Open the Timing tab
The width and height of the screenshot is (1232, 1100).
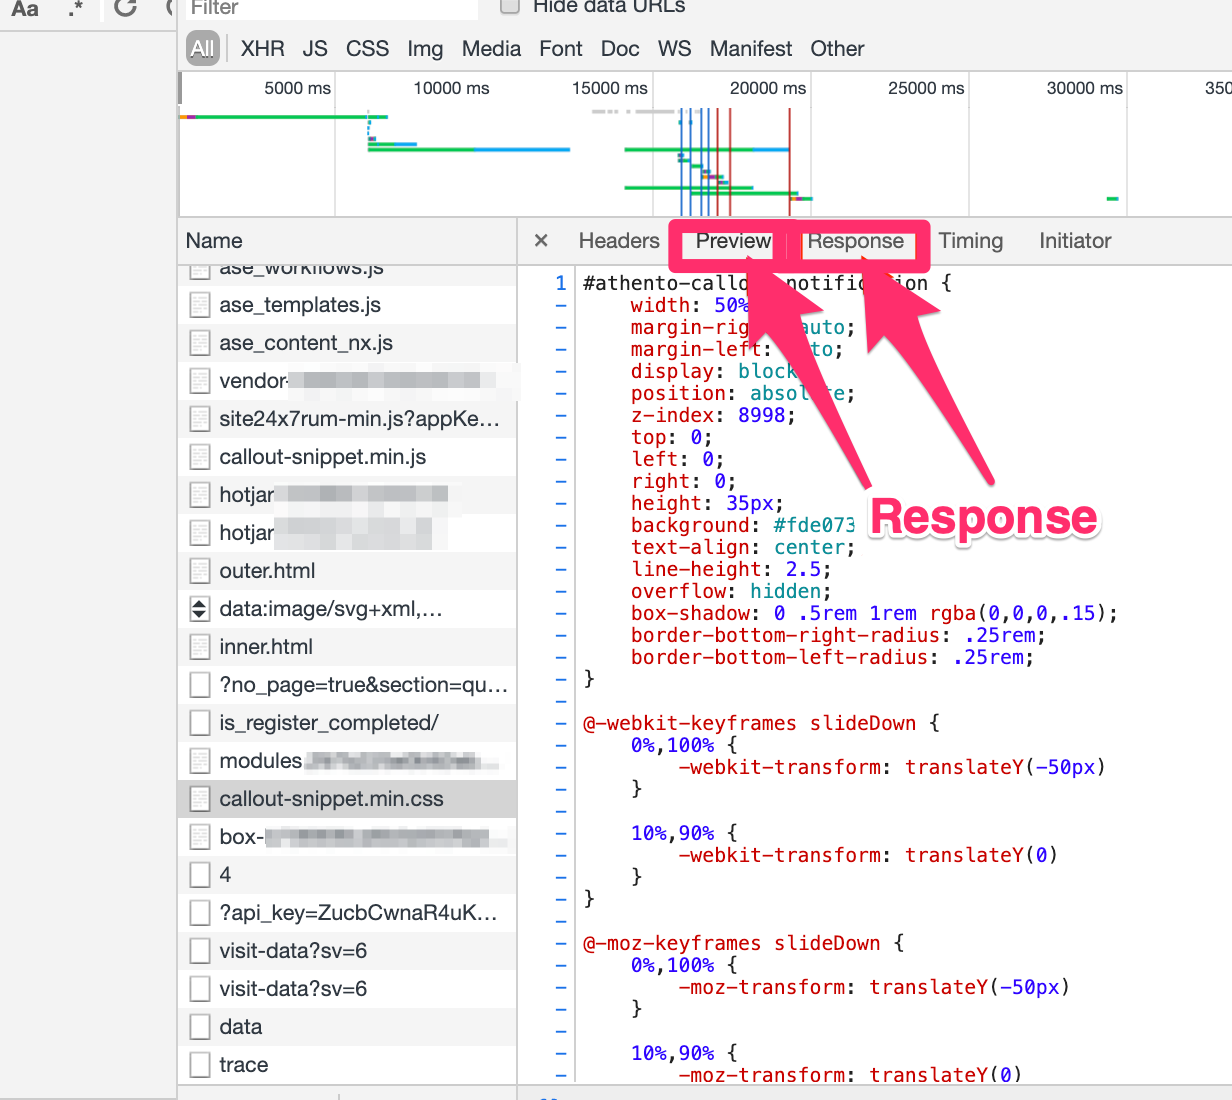click(970, 241)
